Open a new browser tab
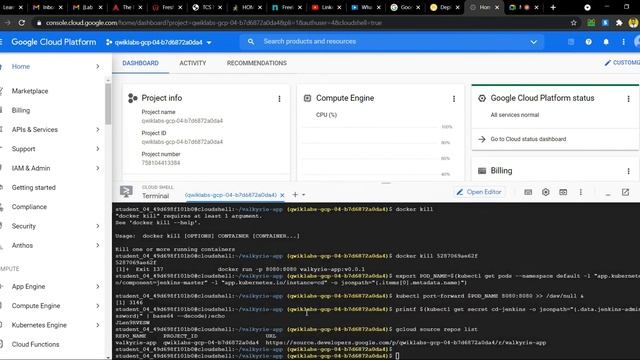Viewport: 640px width, 360px height. (x=553, y=7)
